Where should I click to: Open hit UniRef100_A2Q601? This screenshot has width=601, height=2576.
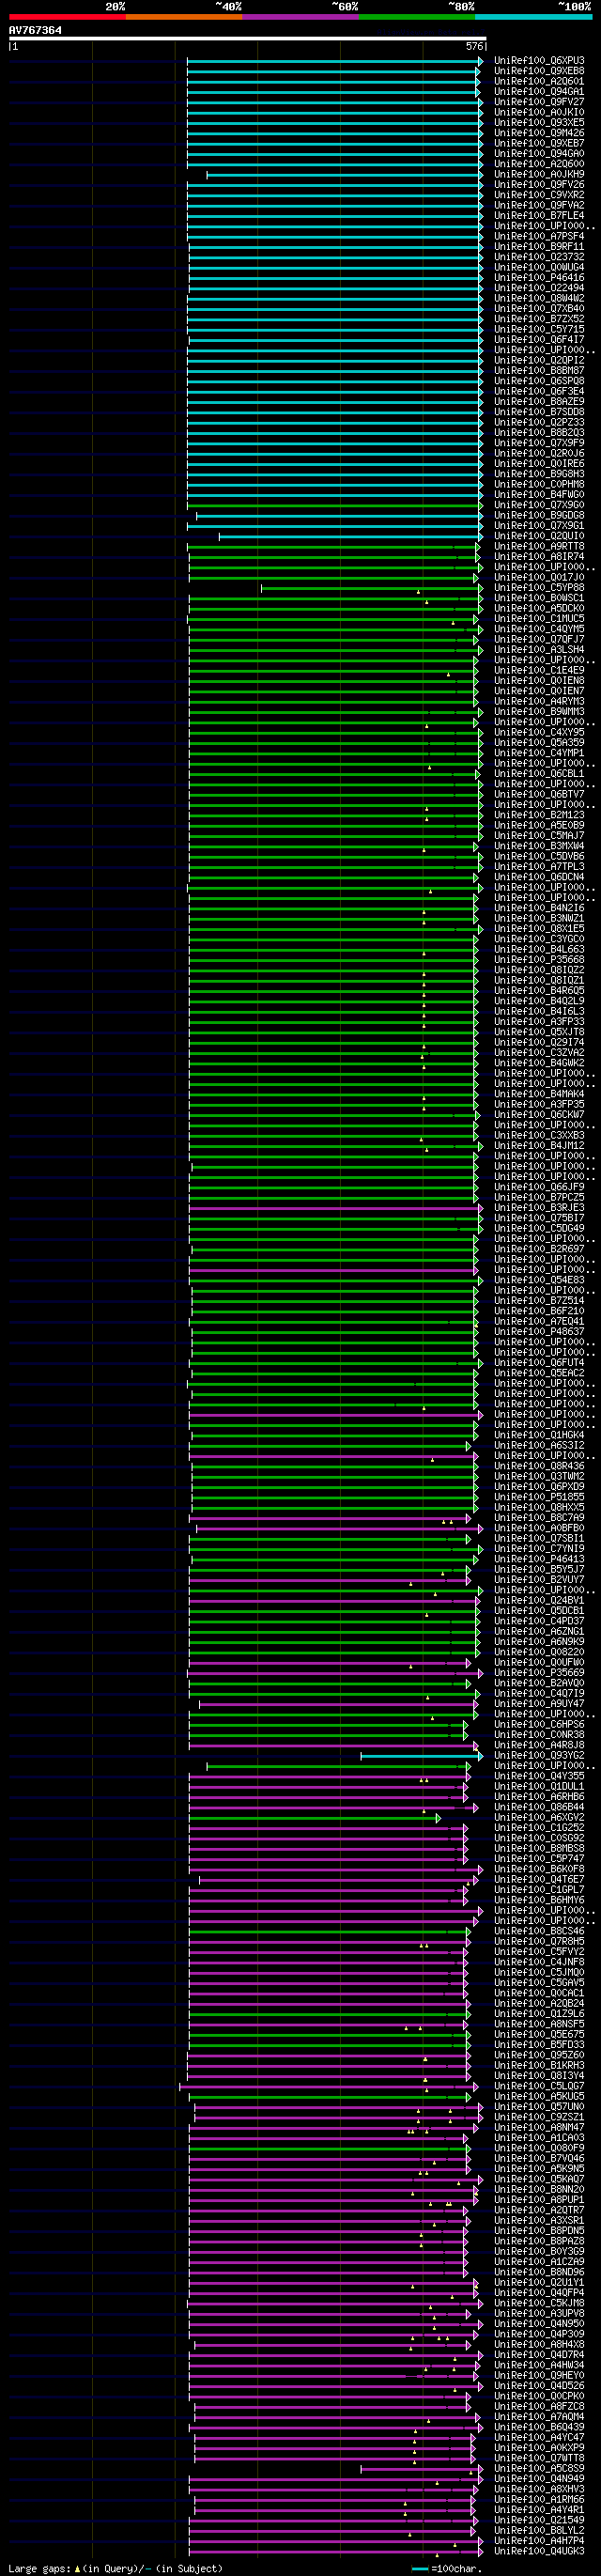click(x=540, y=81)
